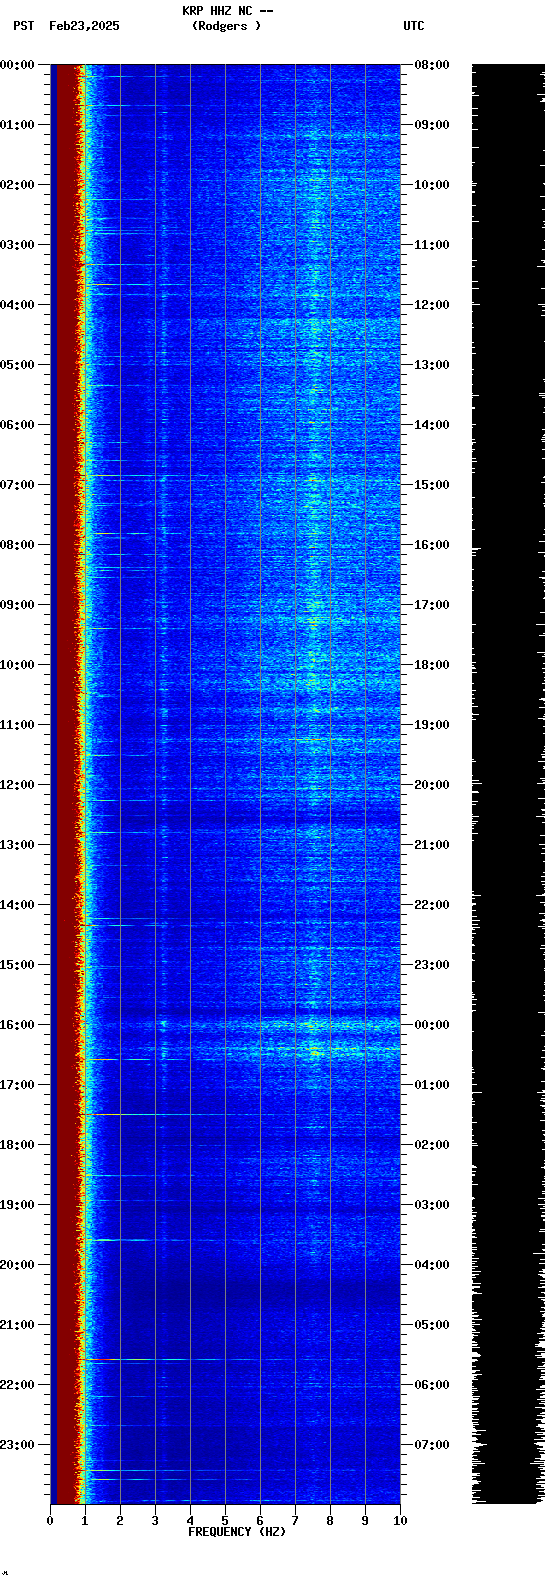Screen dimensions: 552x1584
Task: Click the frequency axis tick label '0'
Action: click(x=50, y=1521)
